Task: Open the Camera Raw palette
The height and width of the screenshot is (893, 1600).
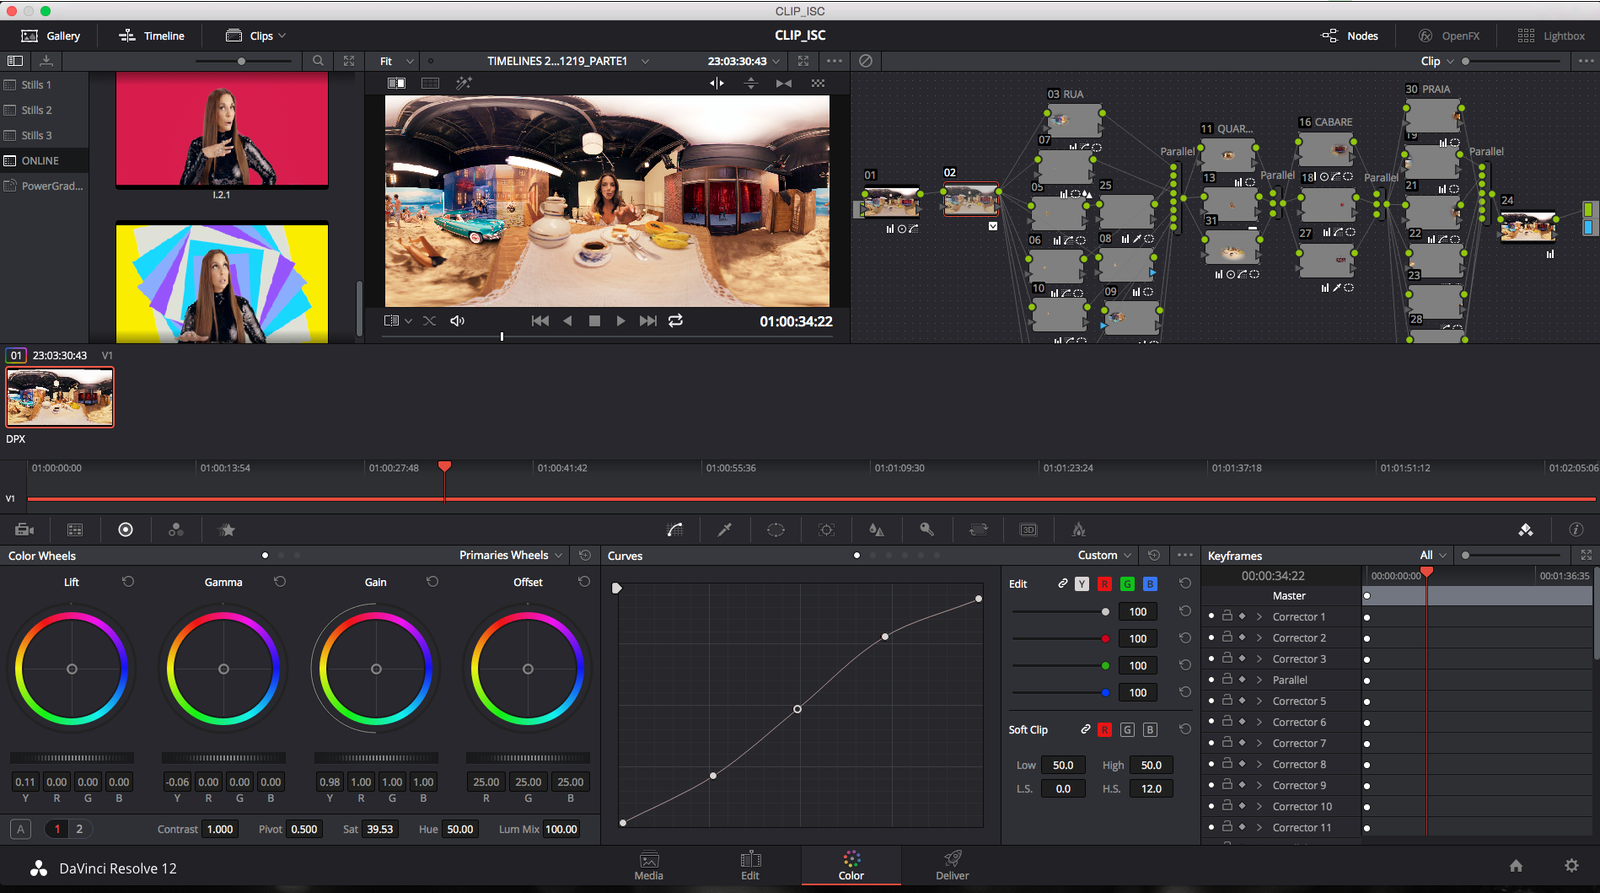Action: click(x=25, y=530)
